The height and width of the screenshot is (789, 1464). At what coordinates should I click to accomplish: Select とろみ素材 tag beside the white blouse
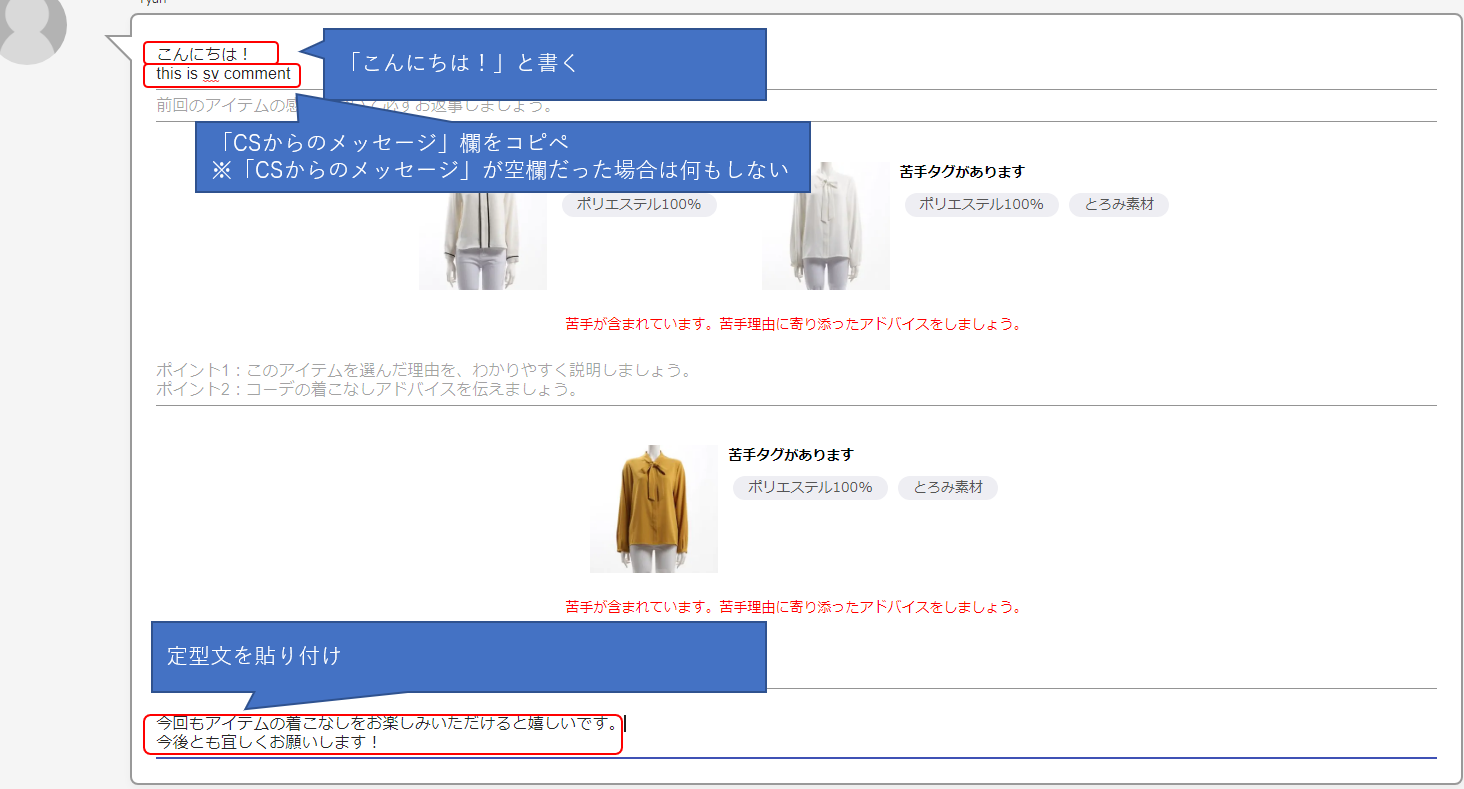1118,205
